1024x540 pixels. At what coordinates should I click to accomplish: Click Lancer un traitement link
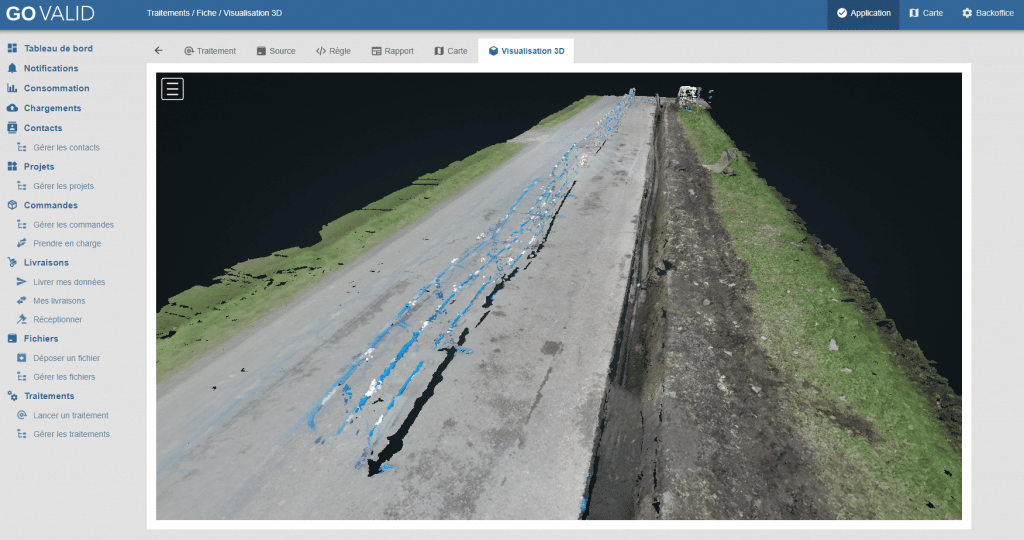(x=70, y=415)
